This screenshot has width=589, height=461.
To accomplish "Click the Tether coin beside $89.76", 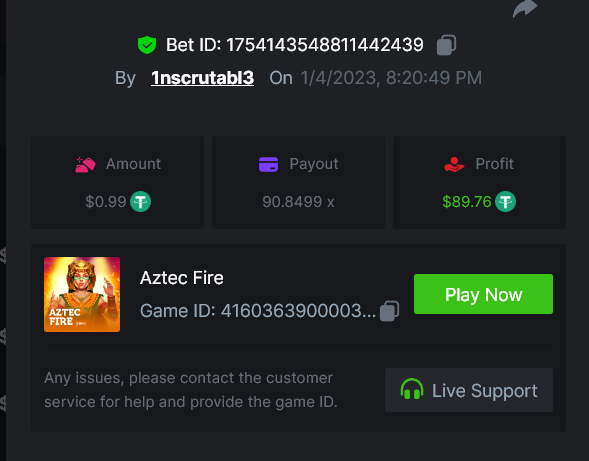I will [x=505, y=202].
